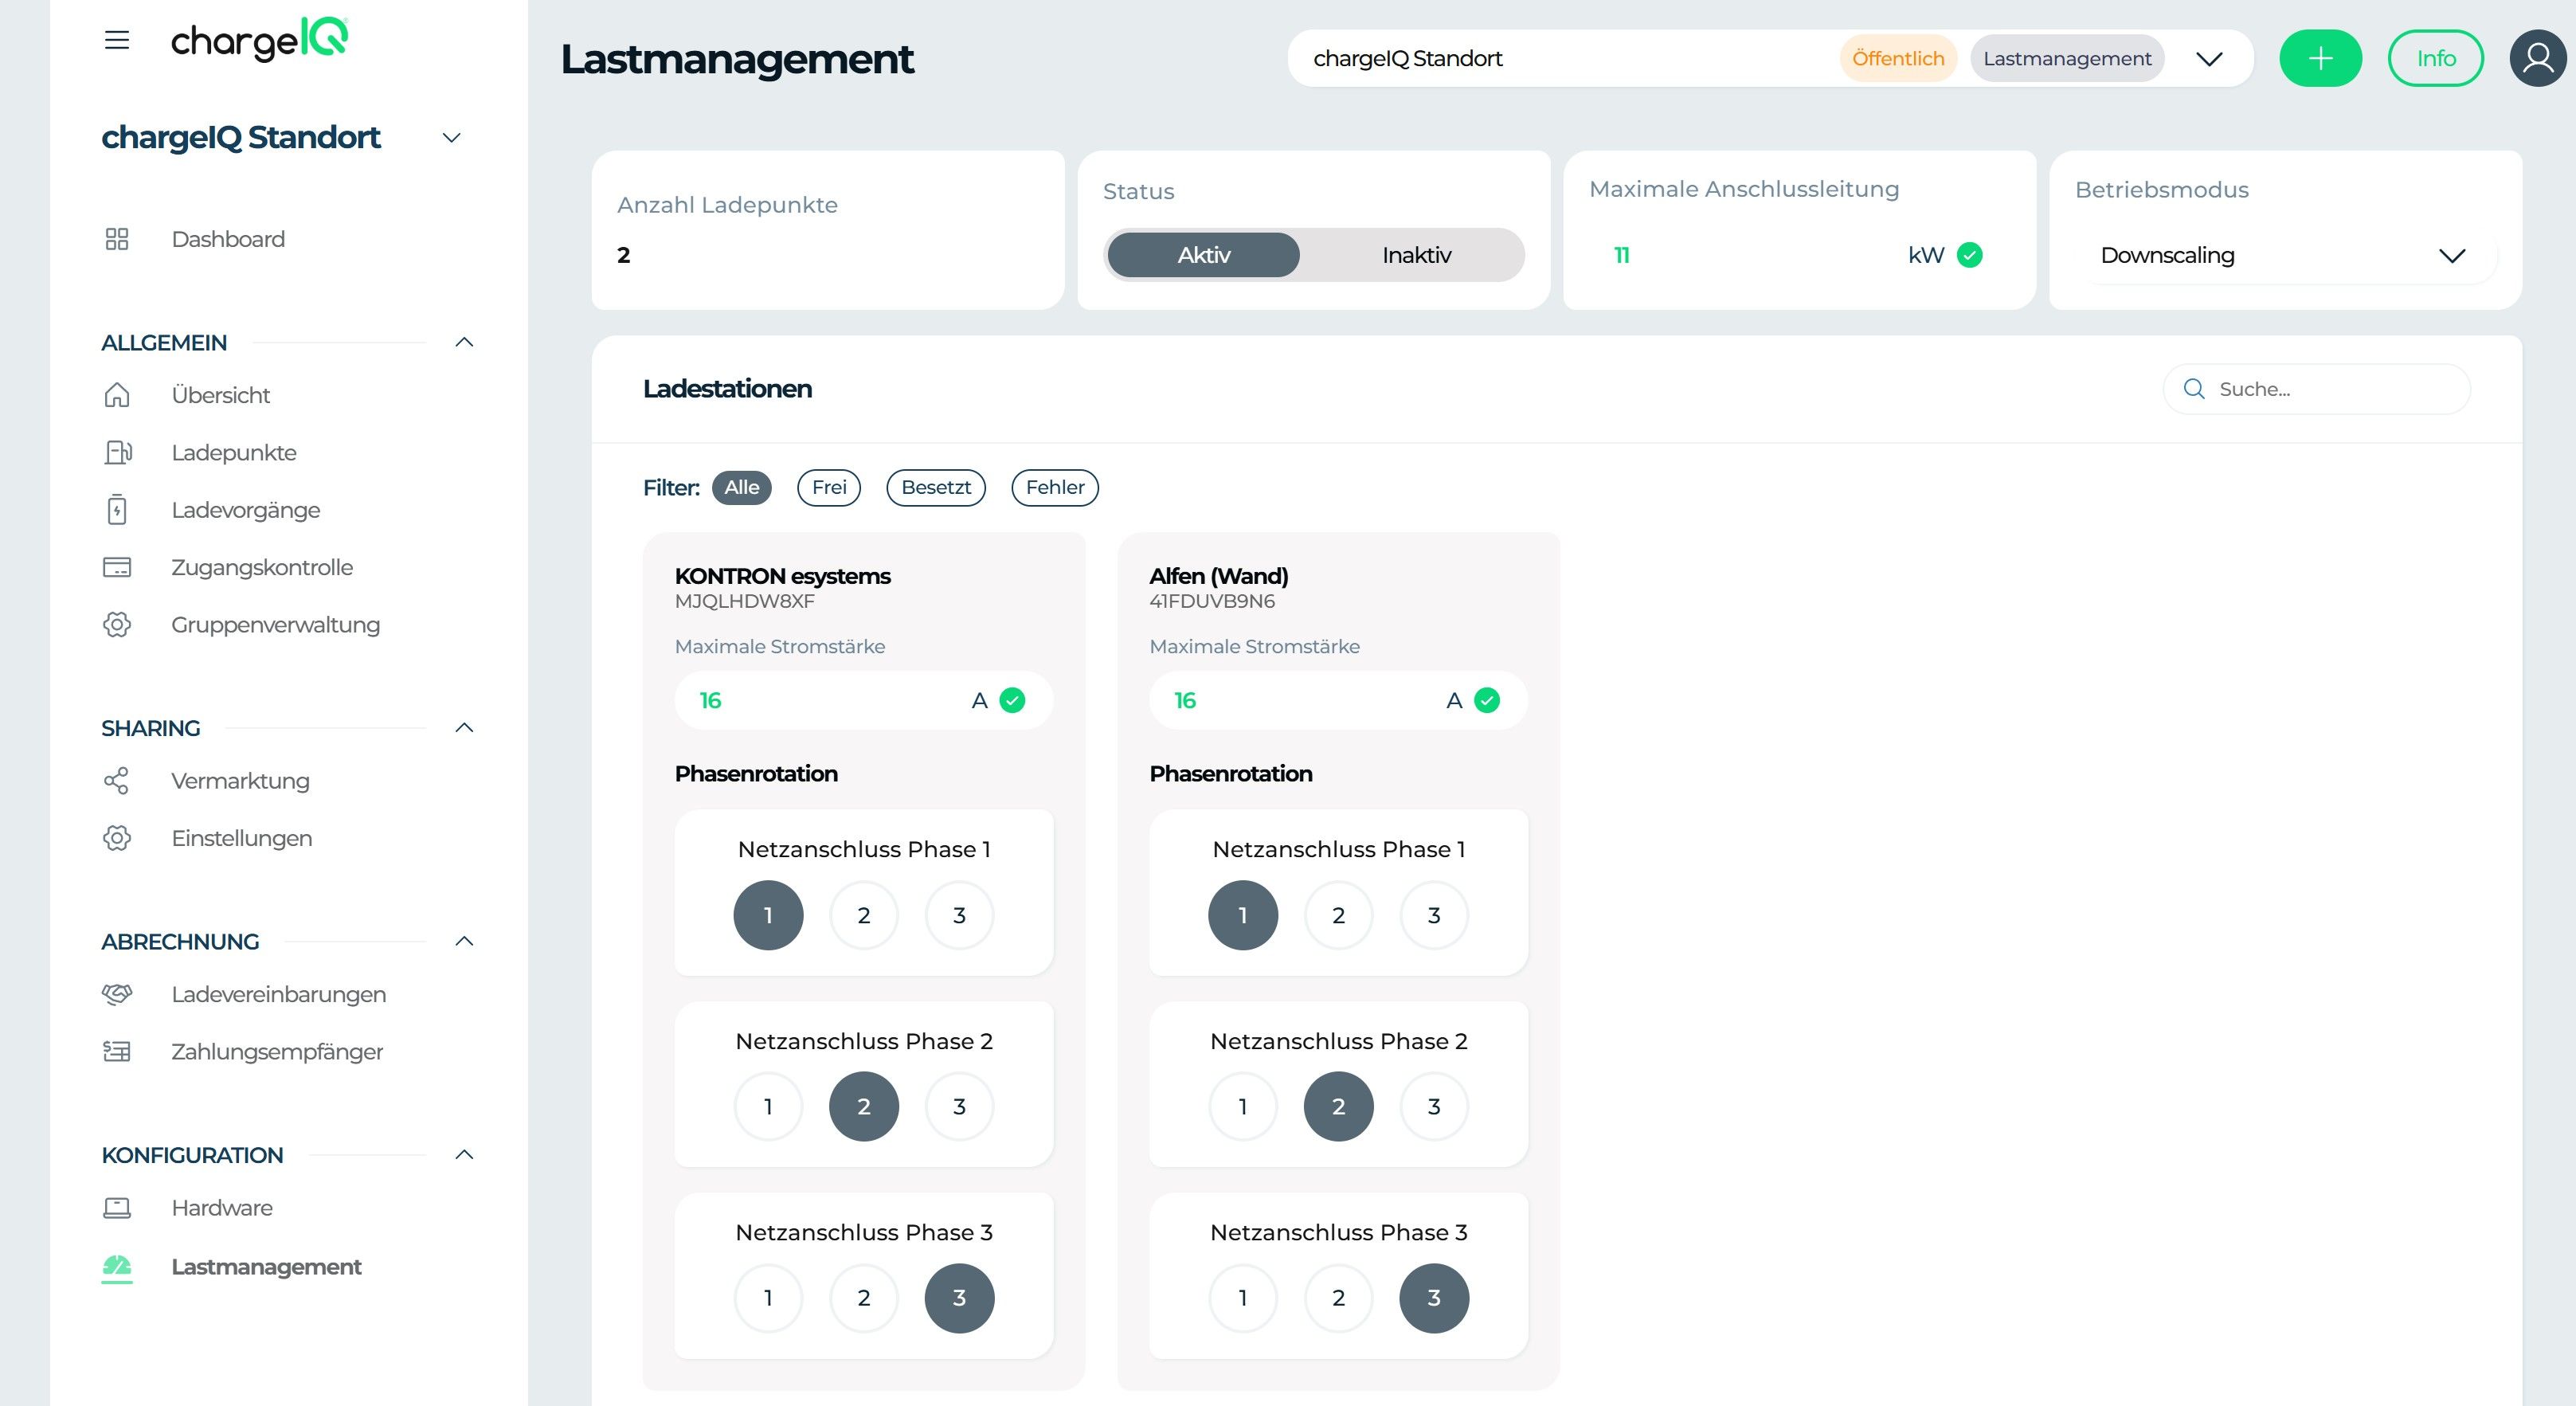
Task: Select Alfen Phase 3 rotation 1
Action: (x=1243, y=1298)
